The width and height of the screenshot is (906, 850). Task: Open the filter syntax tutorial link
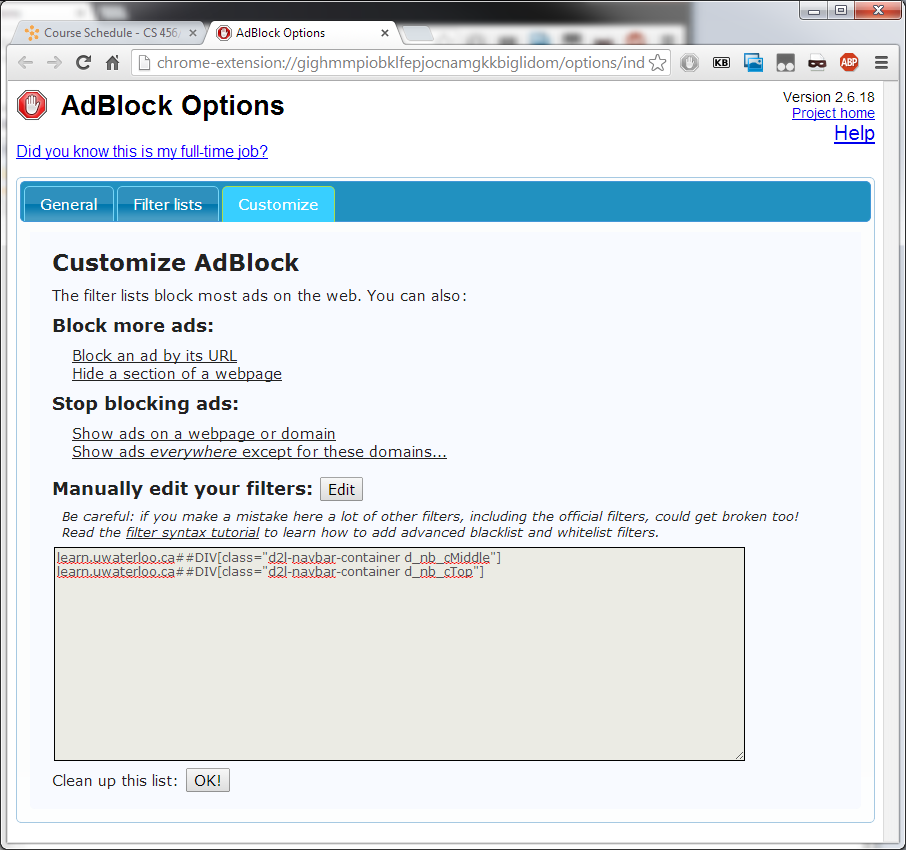[x=192, y=532]
